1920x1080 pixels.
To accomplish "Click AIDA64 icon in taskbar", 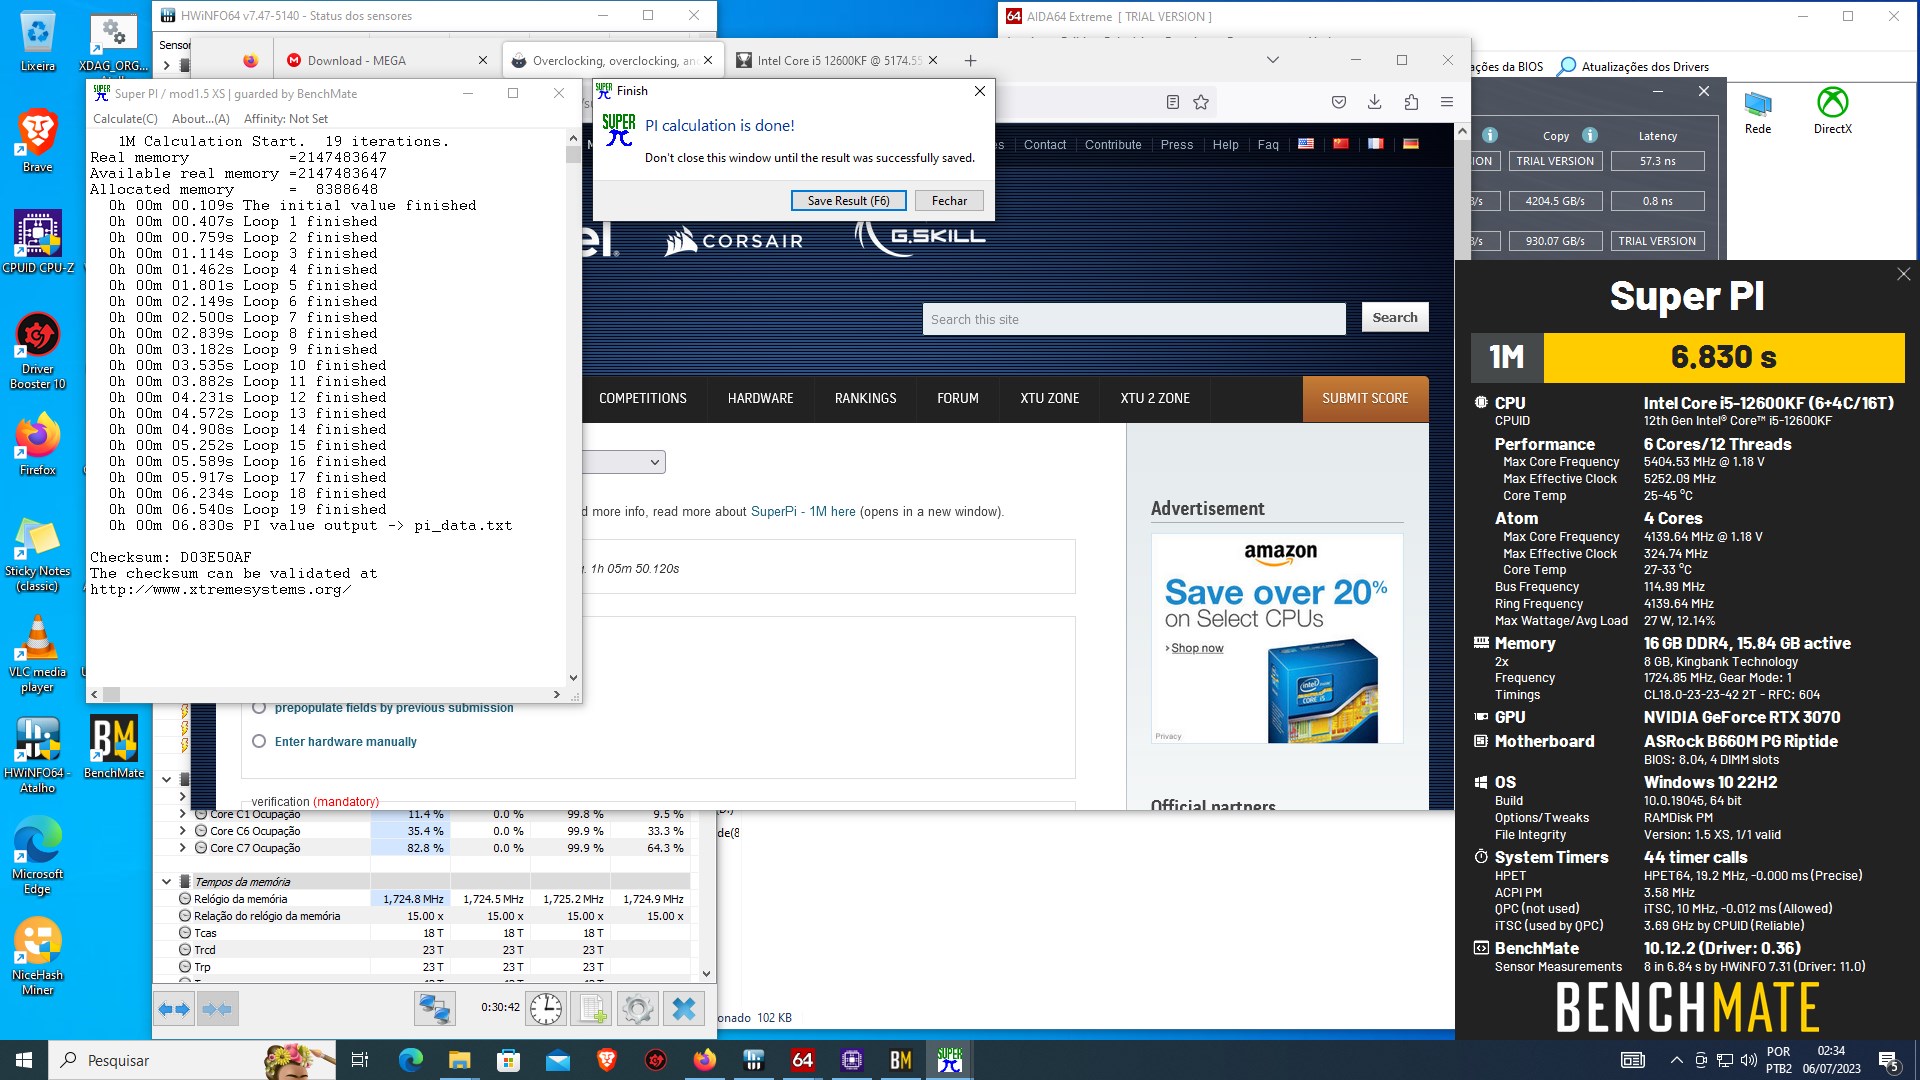I will (x=802, y=1060).
